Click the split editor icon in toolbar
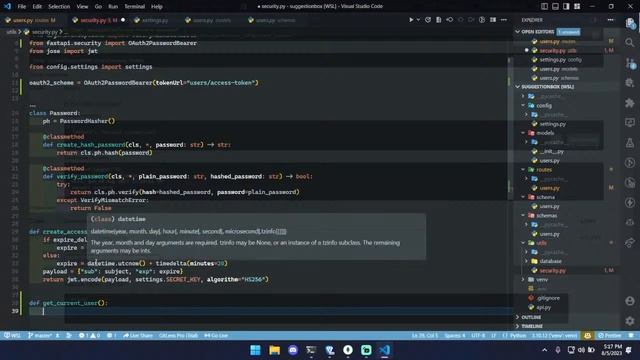This screenshot has height=360, width=640. tap(493, 20)
